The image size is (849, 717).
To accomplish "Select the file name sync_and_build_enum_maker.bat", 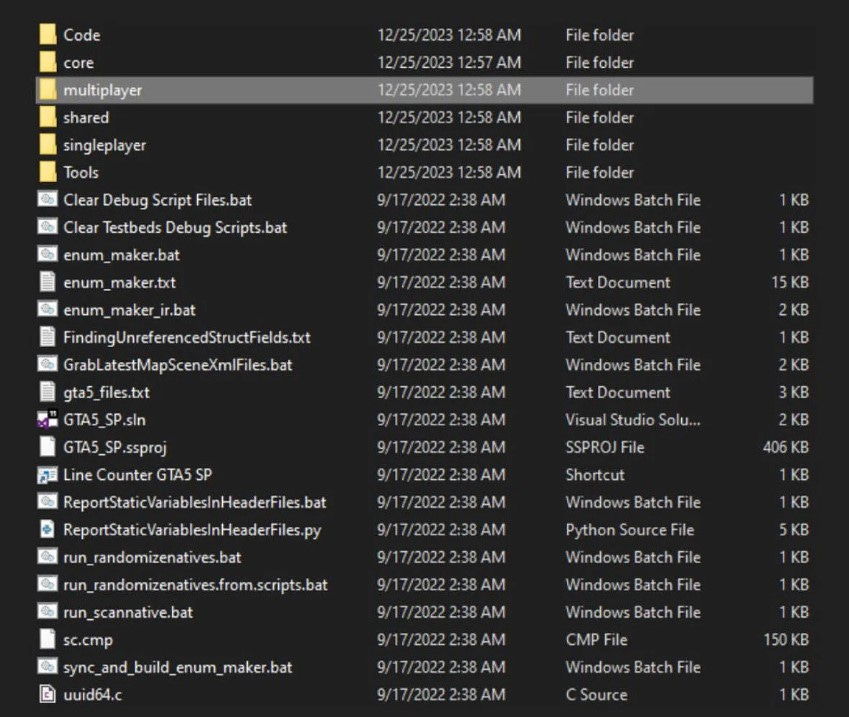I will pyautogui.click(x=178, y=668).
